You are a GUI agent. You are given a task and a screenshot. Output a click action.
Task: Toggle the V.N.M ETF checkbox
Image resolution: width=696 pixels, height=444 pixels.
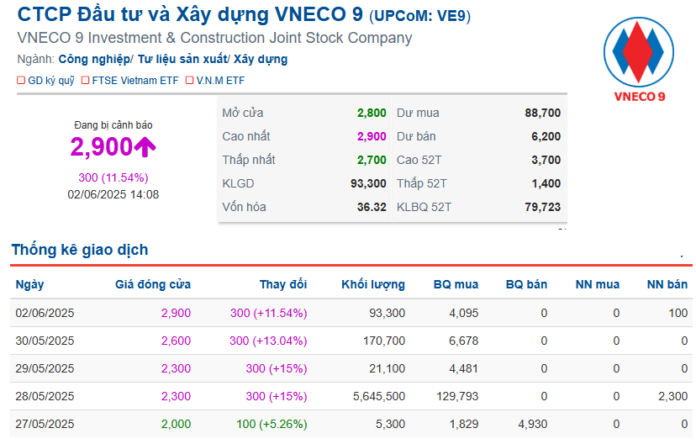190,80
